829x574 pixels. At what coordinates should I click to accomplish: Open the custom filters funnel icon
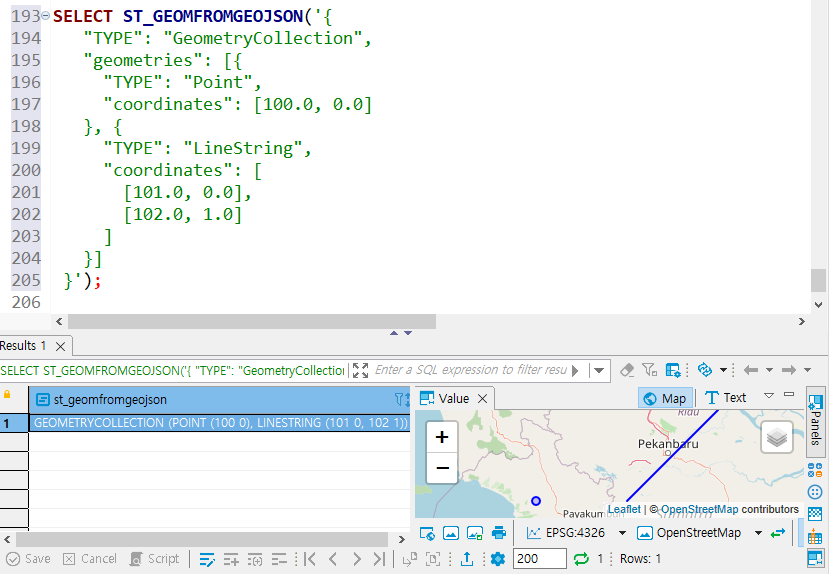pyautogui.click(x=649, y=370)
